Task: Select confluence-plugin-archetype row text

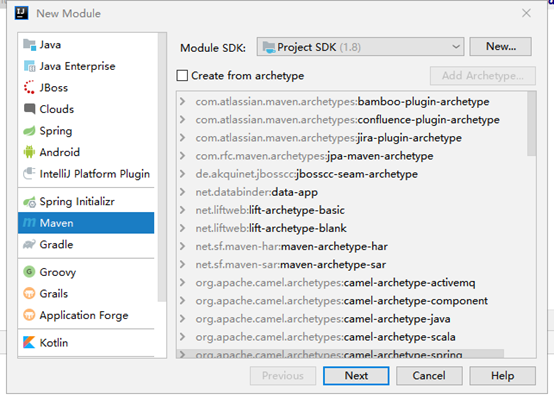Action: coord(348,120)
